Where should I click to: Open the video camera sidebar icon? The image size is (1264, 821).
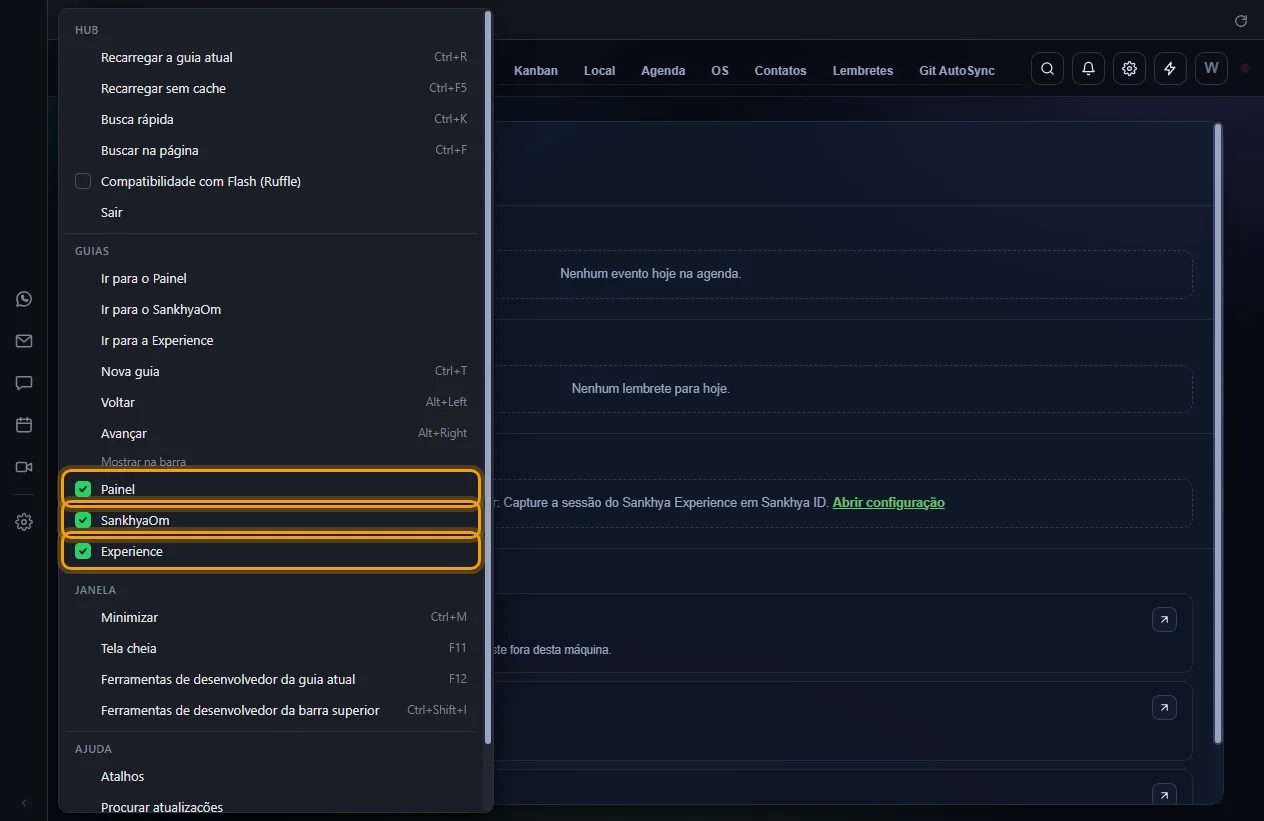(x=24, y=467)
